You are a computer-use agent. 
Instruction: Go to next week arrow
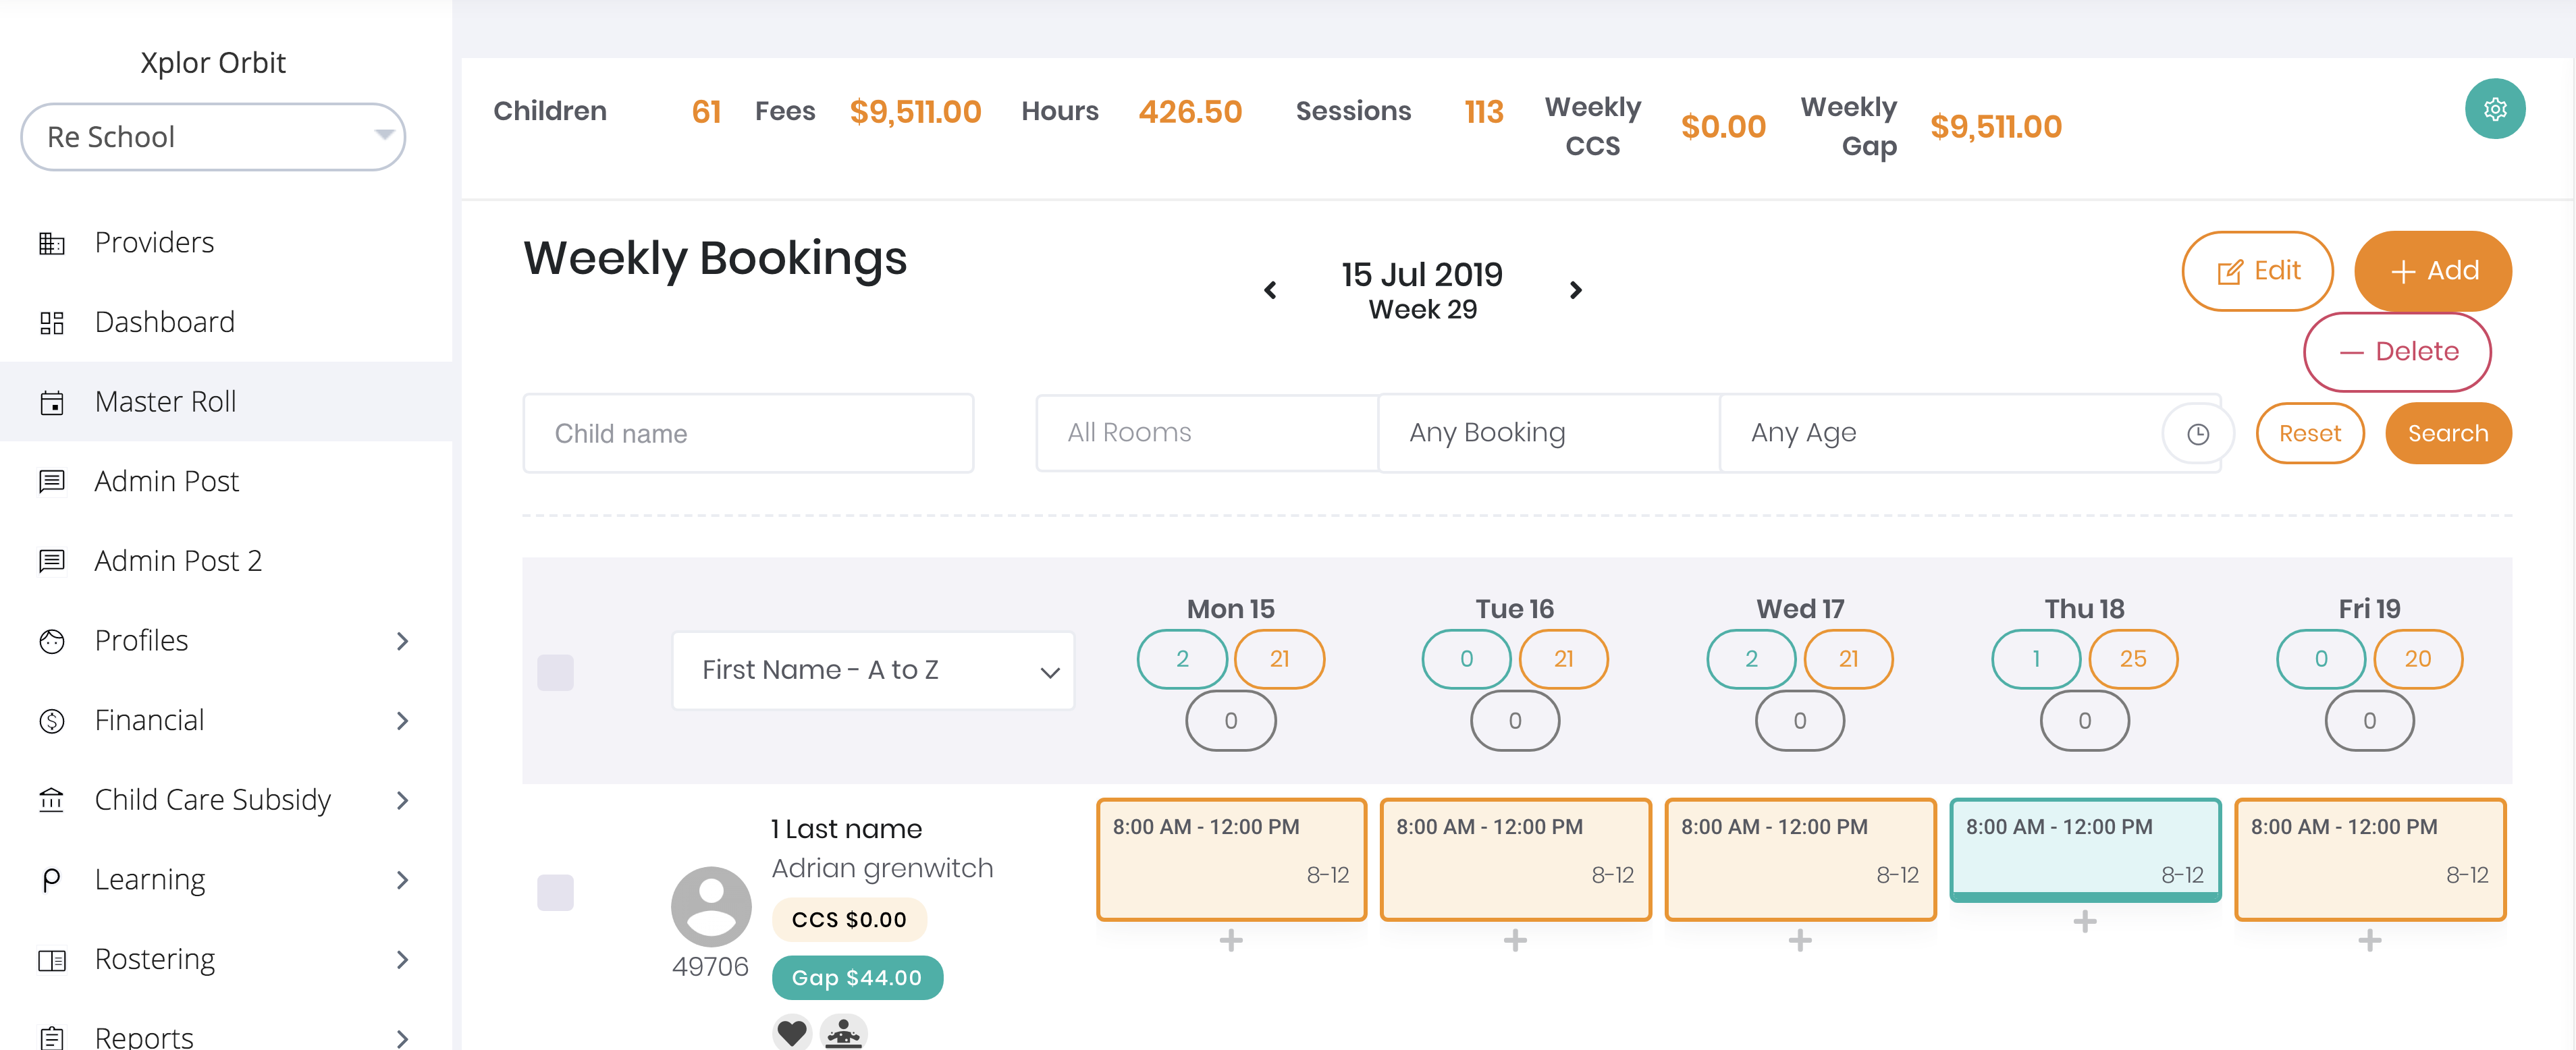[x=1575, y=290]
